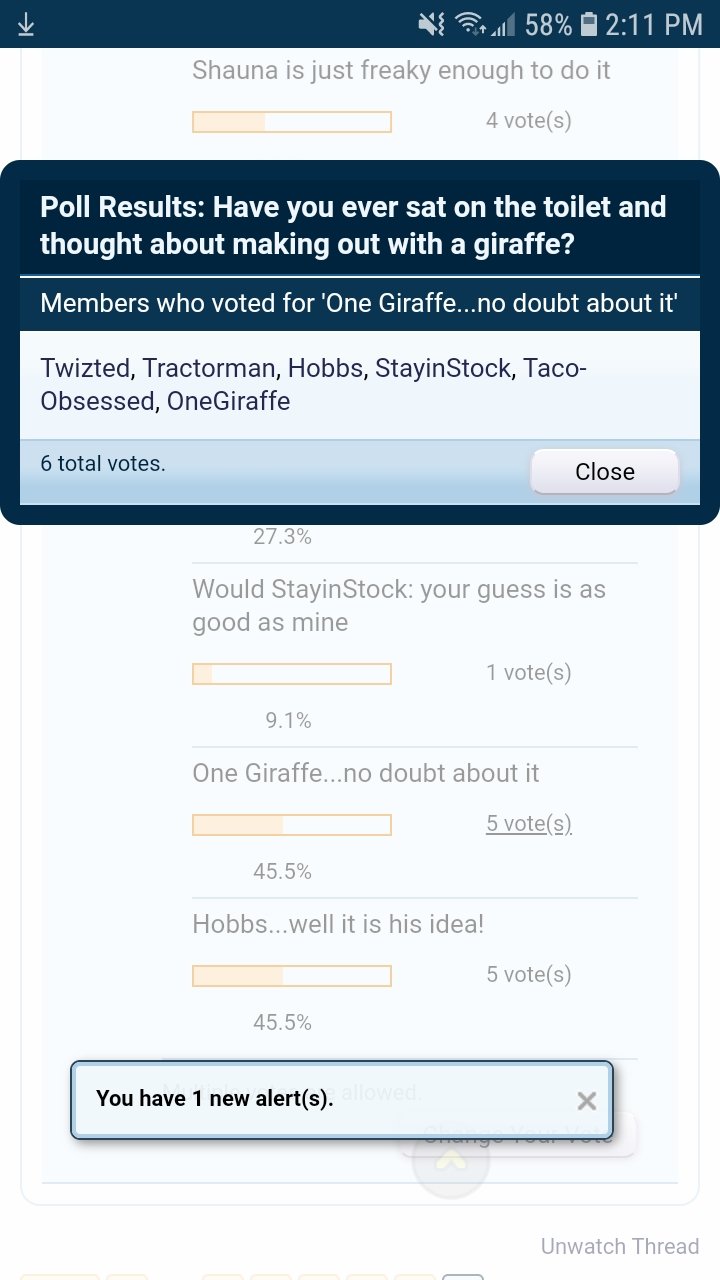The height and width of the screenshot is (1280, 720).
Task: Tap the battery icon in status bar
Action: pyautogui.click(x=588, y=25)
